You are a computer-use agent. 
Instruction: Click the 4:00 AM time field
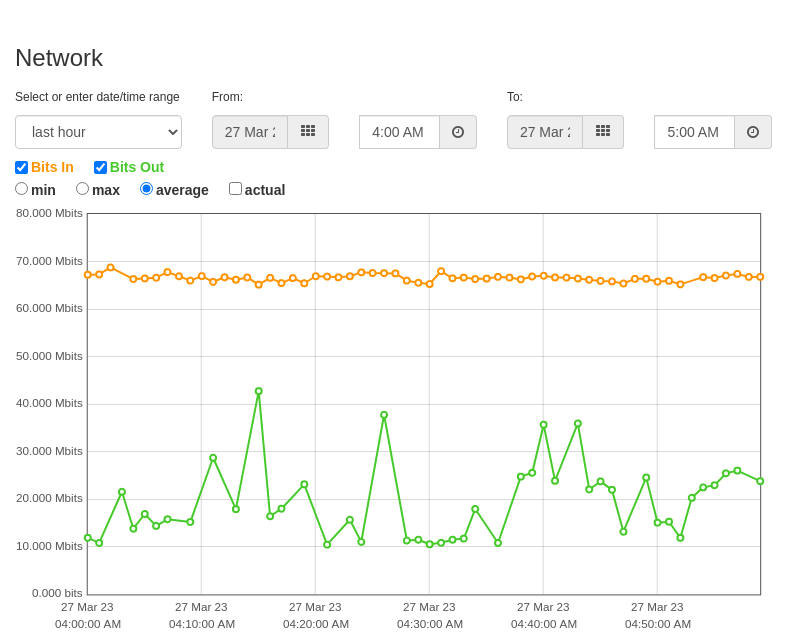[400, 132]
